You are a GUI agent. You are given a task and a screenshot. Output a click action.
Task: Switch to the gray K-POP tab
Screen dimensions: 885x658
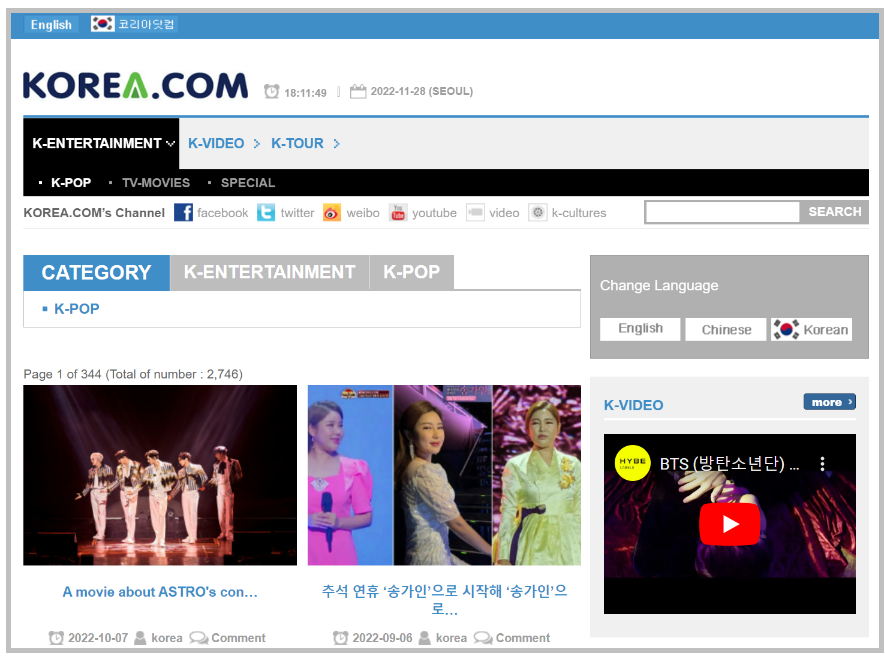coord(411,273)
